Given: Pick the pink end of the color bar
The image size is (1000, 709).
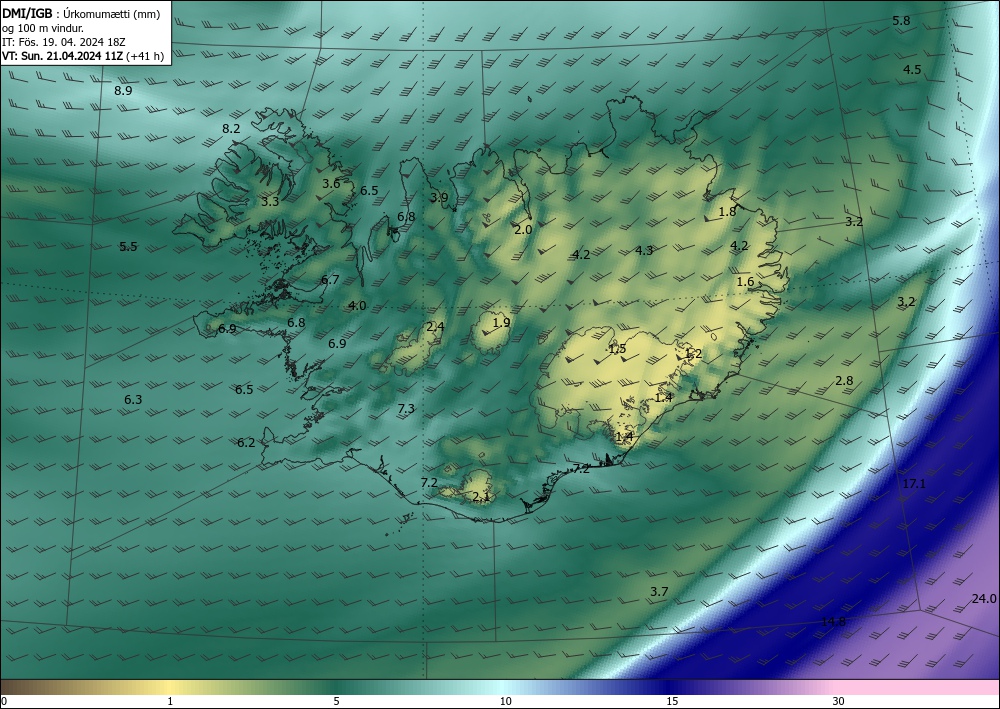Looking at the screenshot, I should [x=918, y=687].
